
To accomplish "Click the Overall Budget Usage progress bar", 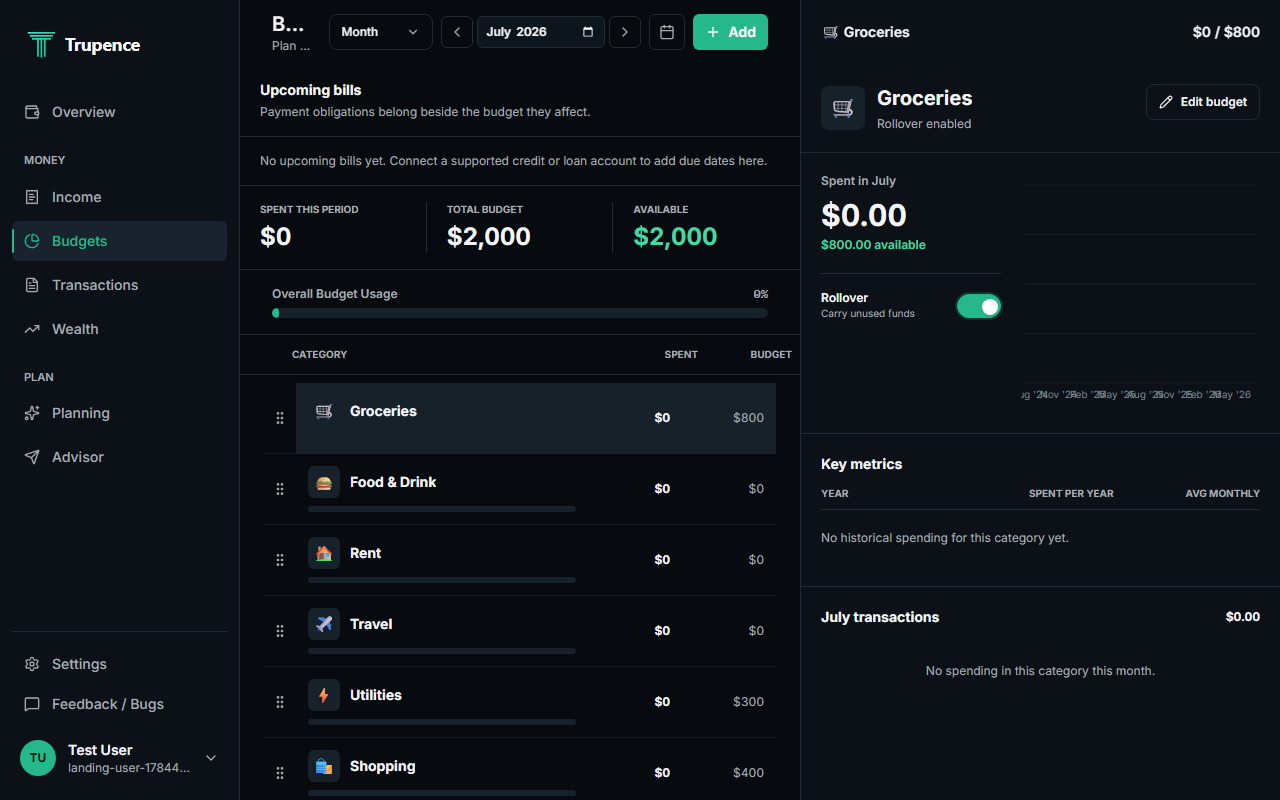I will tap(520, 313).
